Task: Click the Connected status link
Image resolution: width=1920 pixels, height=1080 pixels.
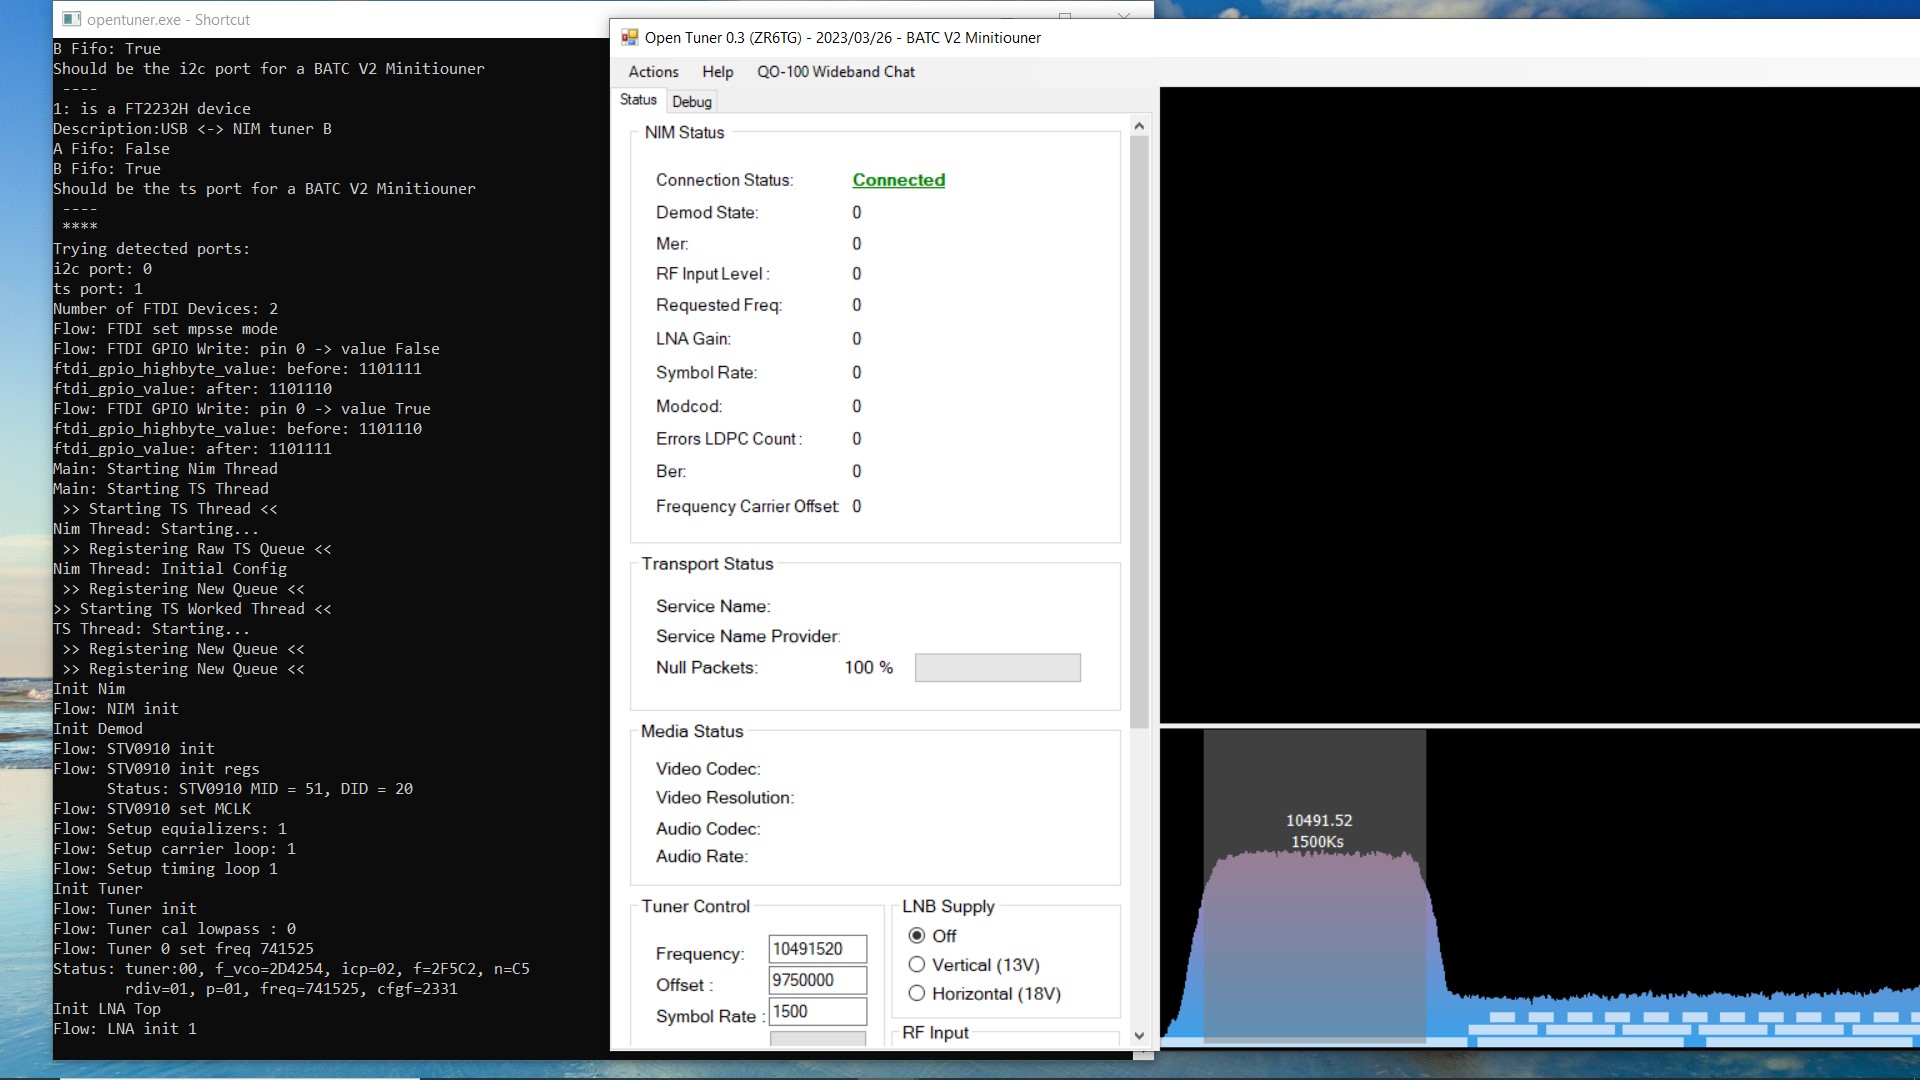Action: point(898,180)
